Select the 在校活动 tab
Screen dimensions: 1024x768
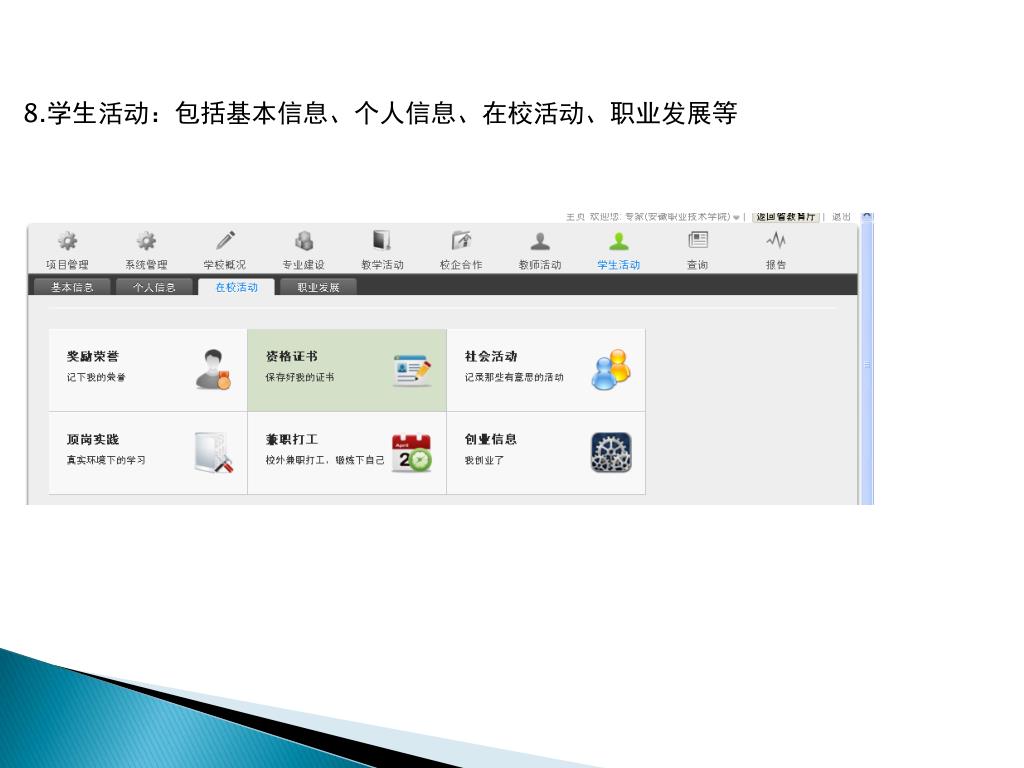point(236,287)
